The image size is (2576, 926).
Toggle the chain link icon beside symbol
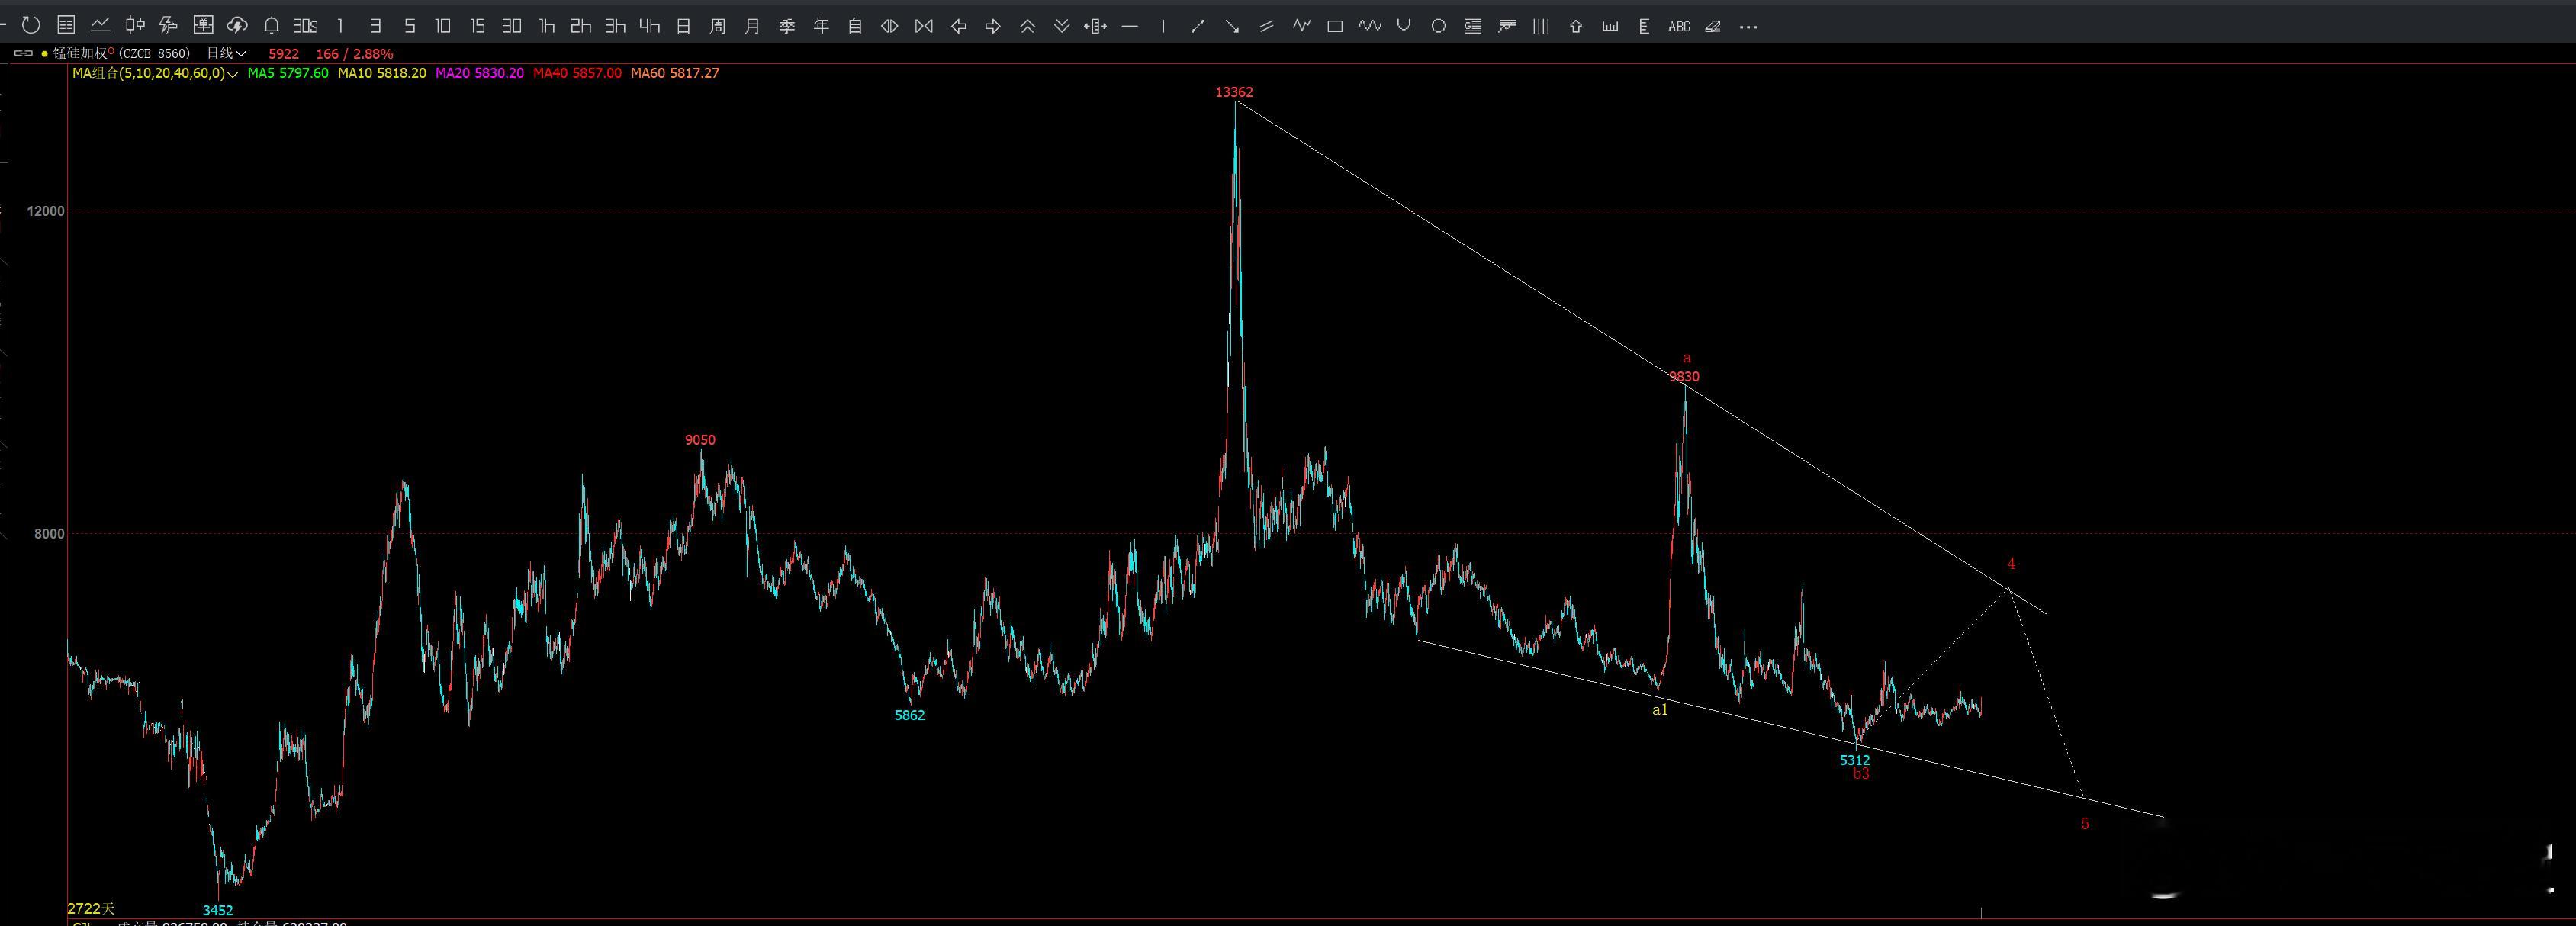(x=22, y=53)
